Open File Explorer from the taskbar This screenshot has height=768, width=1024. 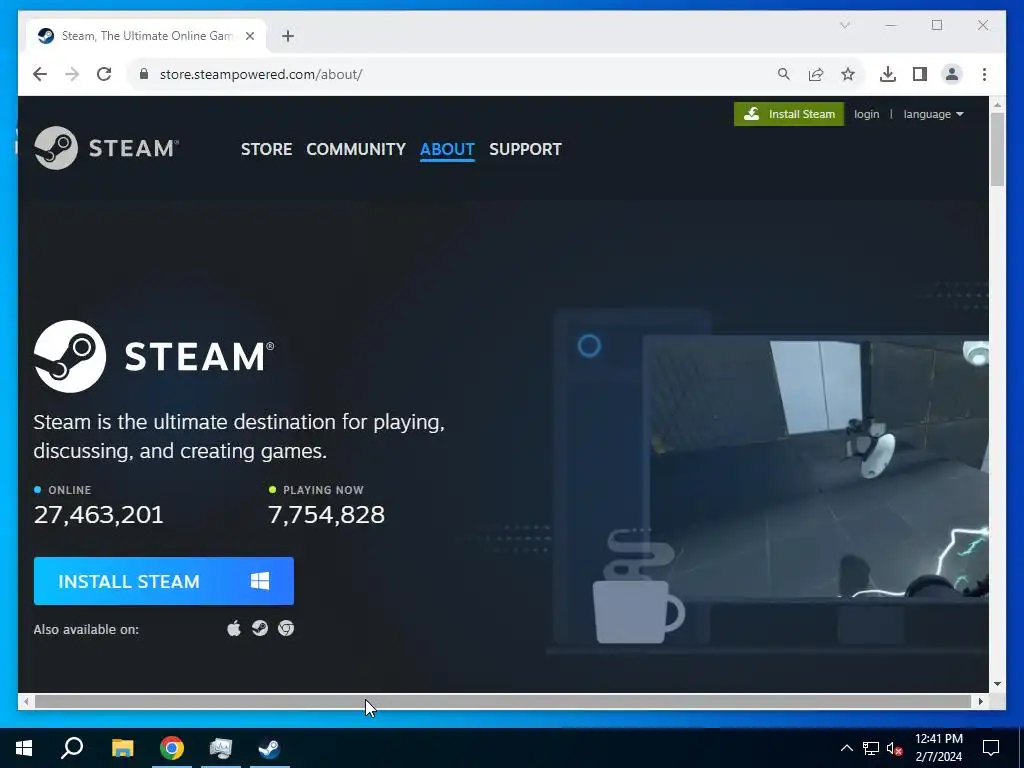tap(122, 748)
